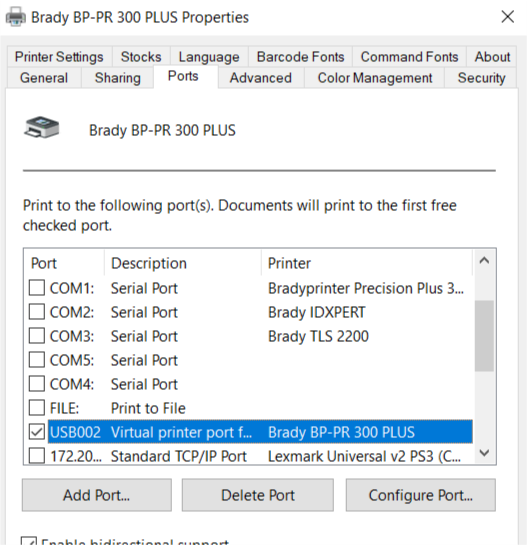527x545 pixels.
Task: Close the Properties dialog
Action: point(508,16)
